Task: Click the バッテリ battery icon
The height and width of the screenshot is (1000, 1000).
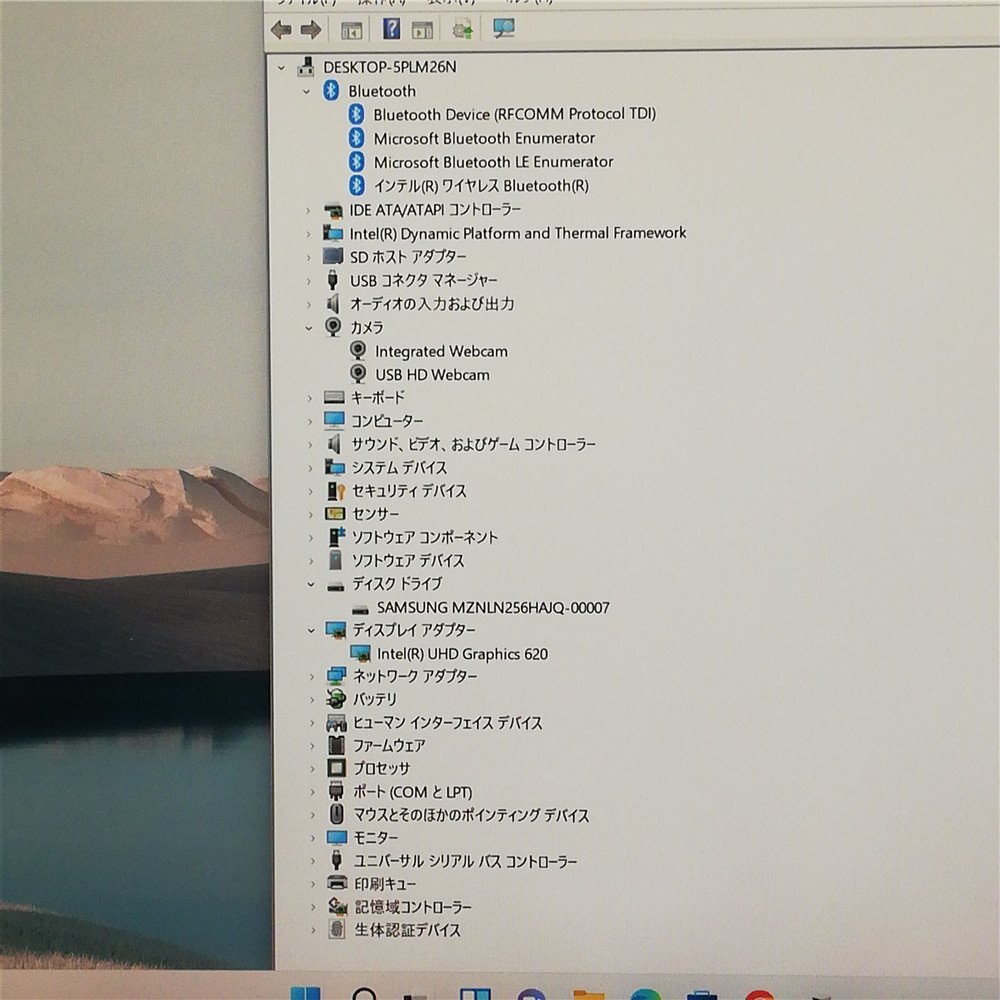Action: [x=336, y=700]
